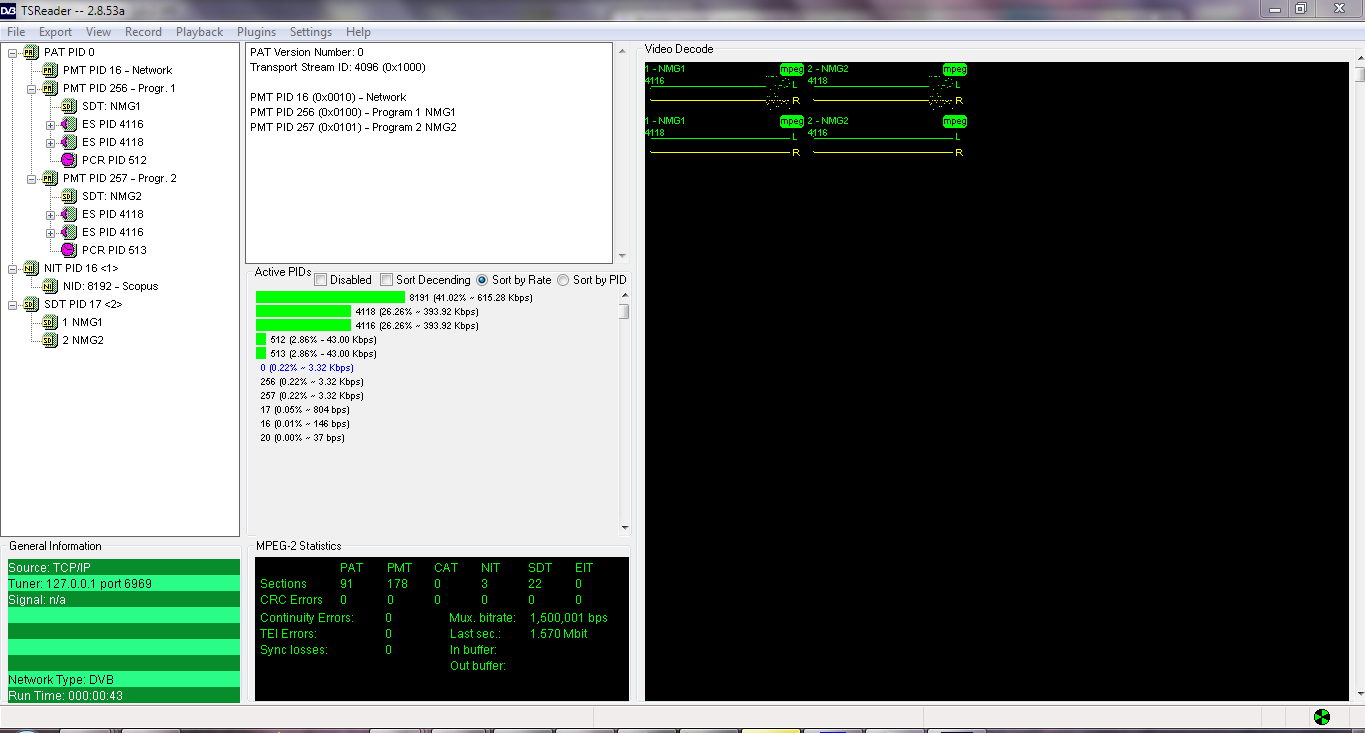Open the Export menu
The image size is (1365, 733).
pos(55,32)
